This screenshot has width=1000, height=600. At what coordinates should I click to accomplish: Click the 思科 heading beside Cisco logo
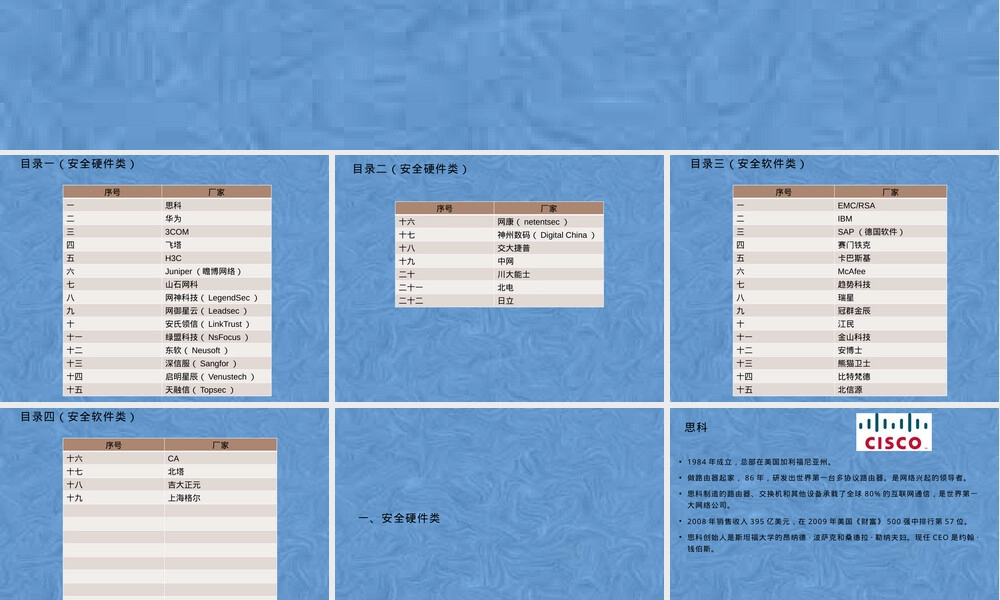click(x=696, y=427)
